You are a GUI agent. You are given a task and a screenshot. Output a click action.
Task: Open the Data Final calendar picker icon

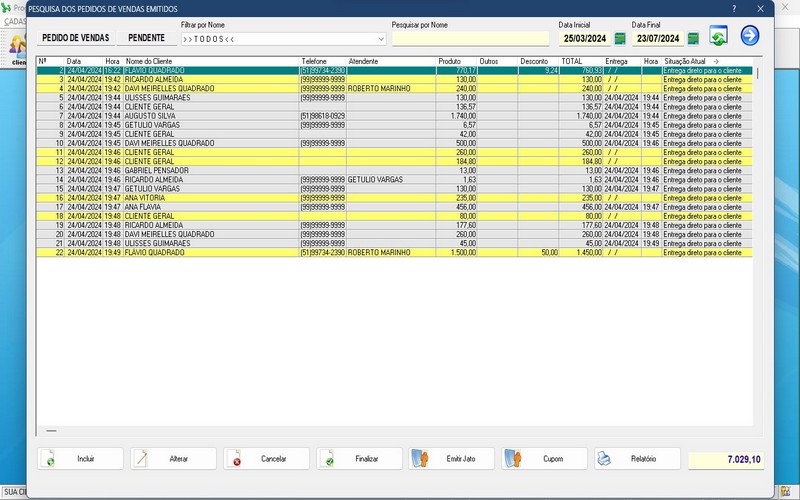pyautogui.click(x=692, y=39)
